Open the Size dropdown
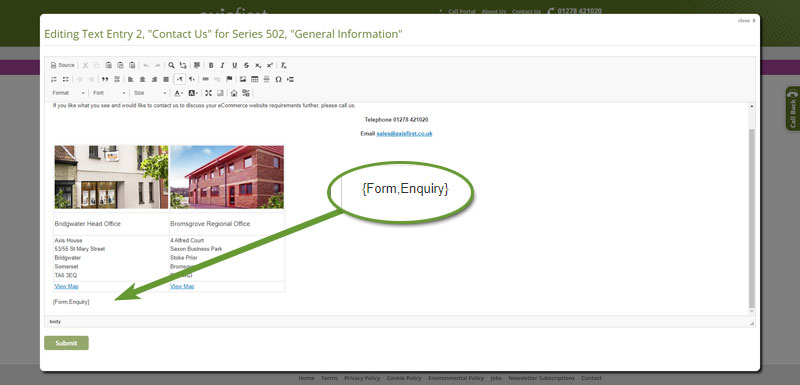800x385 pixels. tap(150, 93)
